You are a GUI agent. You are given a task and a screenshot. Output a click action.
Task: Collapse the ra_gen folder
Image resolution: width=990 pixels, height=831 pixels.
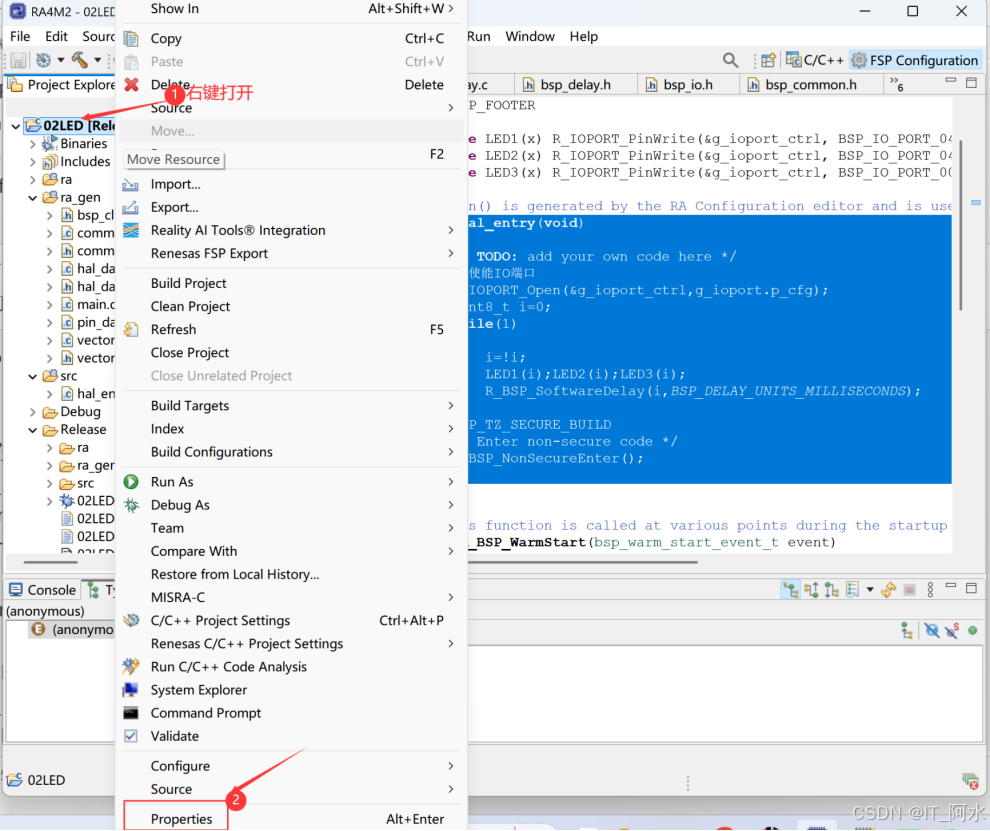(x=33, y=198)
